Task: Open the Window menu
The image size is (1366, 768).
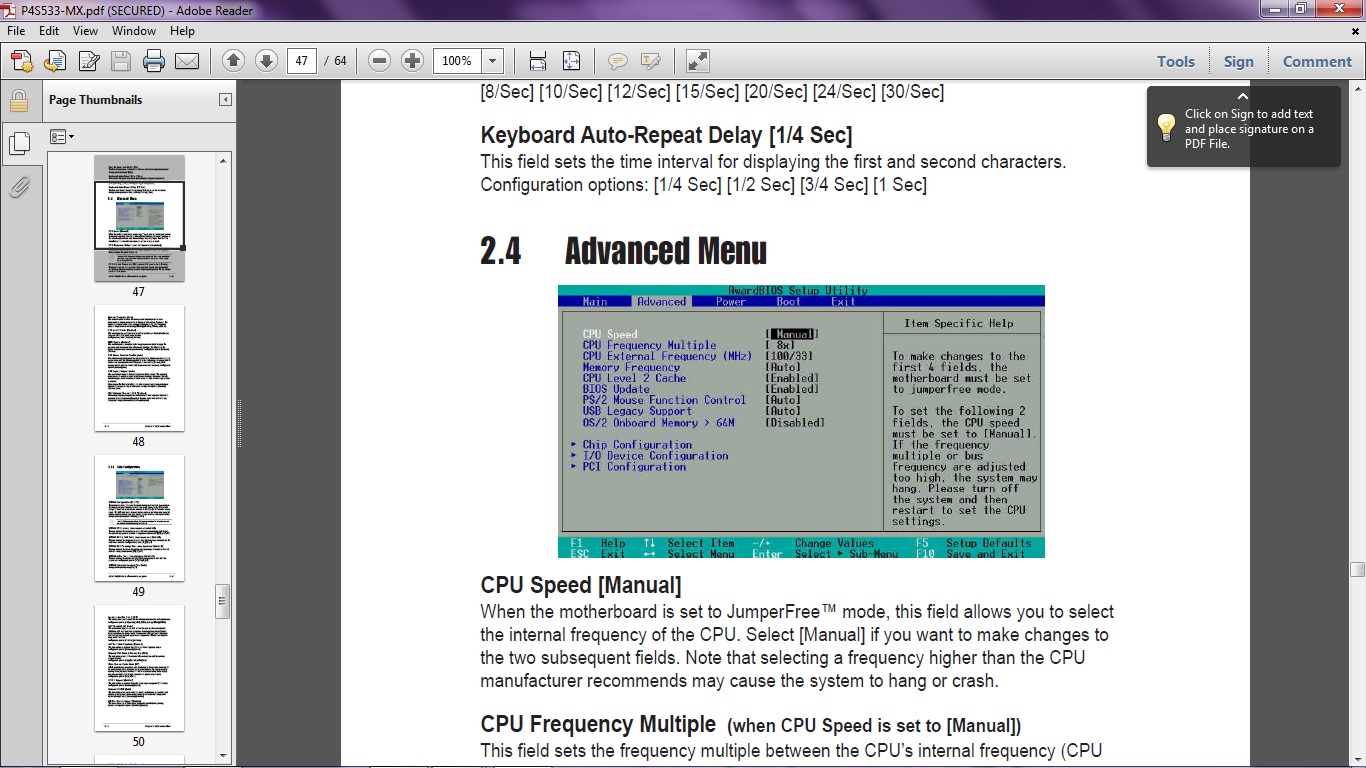Action: pyautogui.click(x=134, y=31)
